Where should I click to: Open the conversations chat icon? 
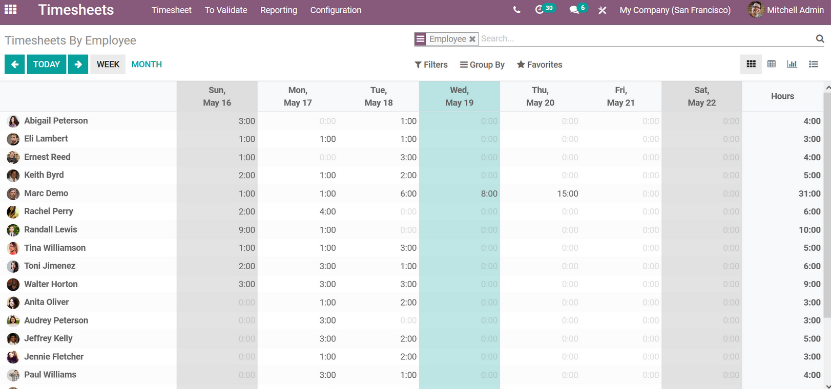[574, 10]
